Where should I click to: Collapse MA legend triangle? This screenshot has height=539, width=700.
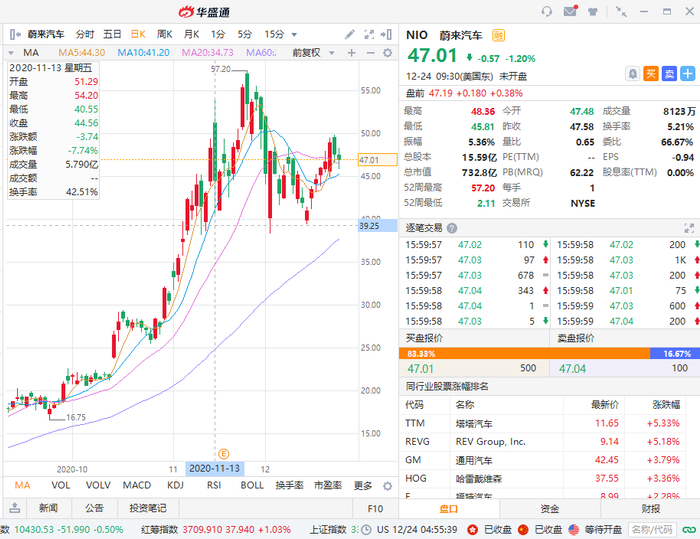11,53
